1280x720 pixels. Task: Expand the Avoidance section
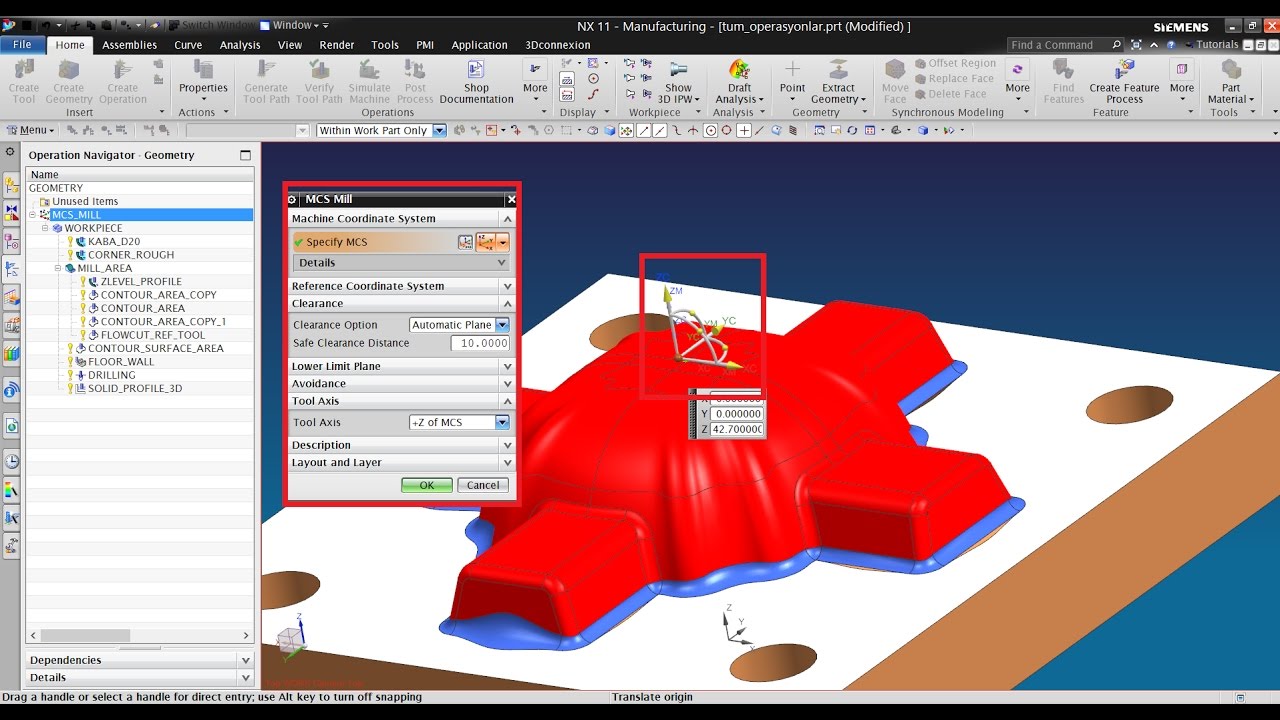pyautogui.click(x=402, y=384)
